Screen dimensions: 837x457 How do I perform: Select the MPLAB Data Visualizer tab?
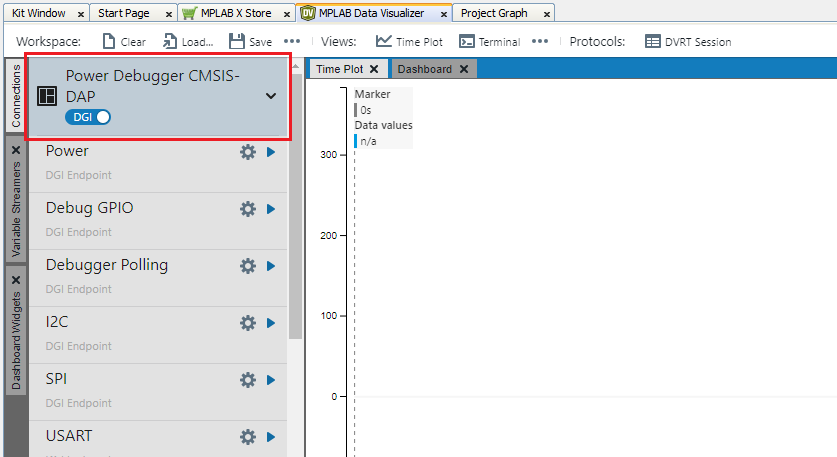point(372,13)
